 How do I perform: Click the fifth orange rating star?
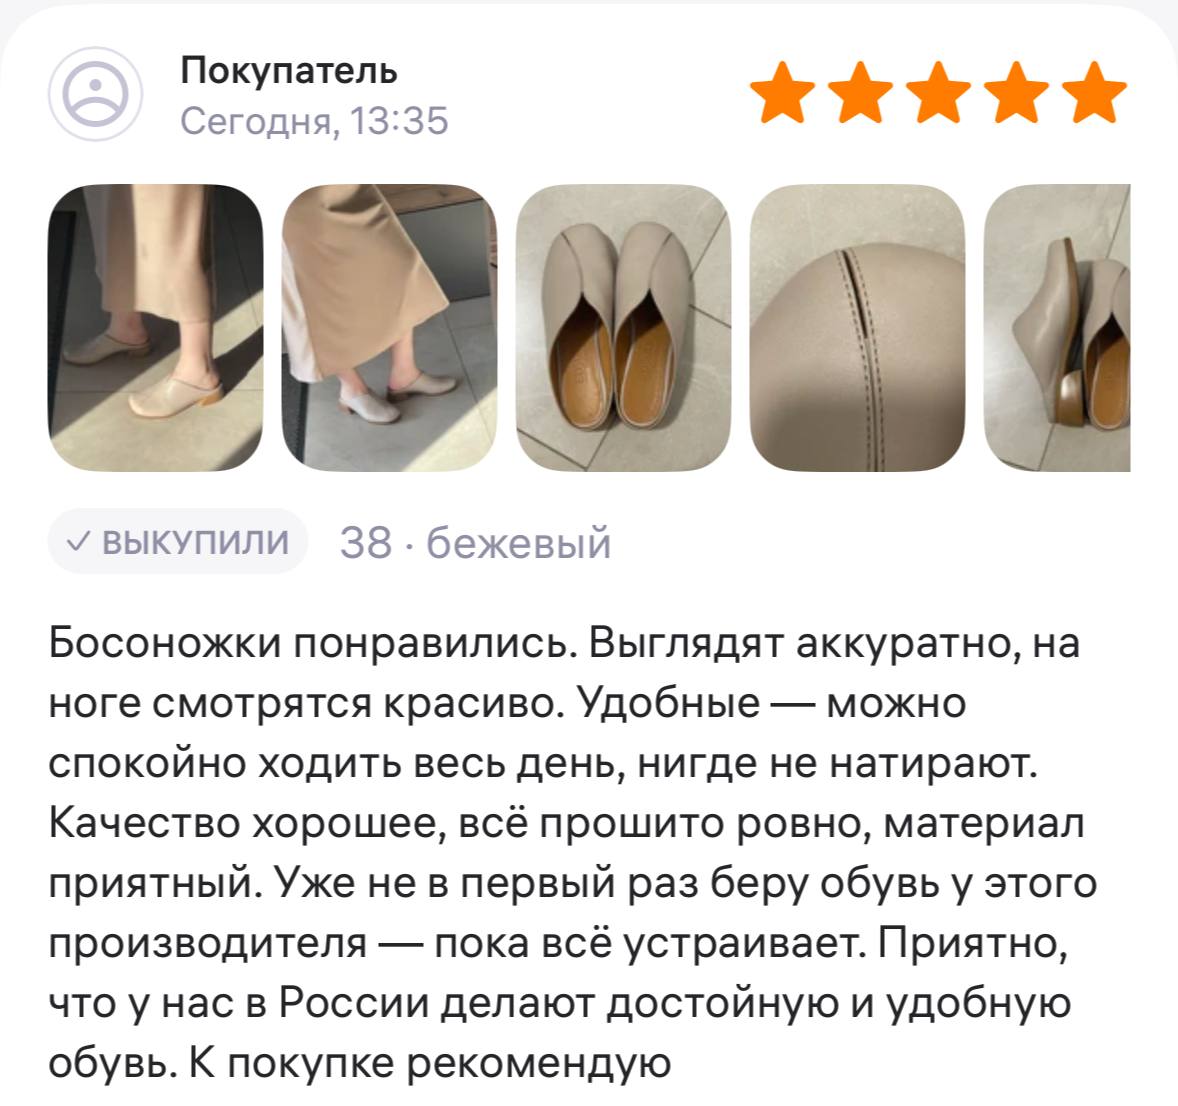click(1095, 92)
